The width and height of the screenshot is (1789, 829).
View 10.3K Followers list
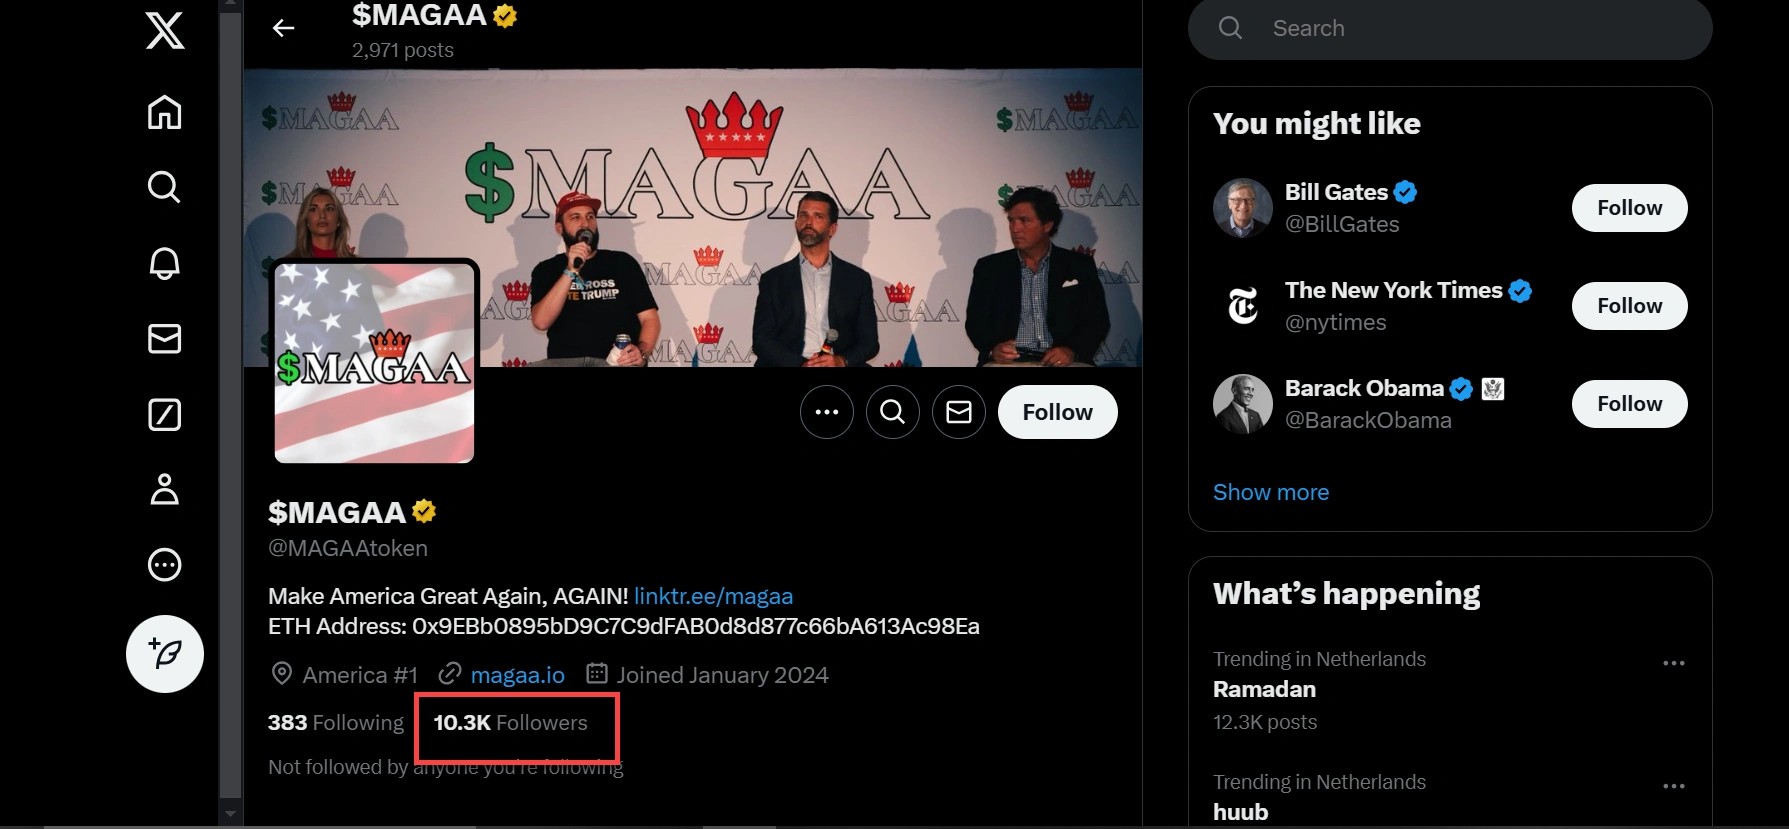pyautogui.click(x=510, y=722)
